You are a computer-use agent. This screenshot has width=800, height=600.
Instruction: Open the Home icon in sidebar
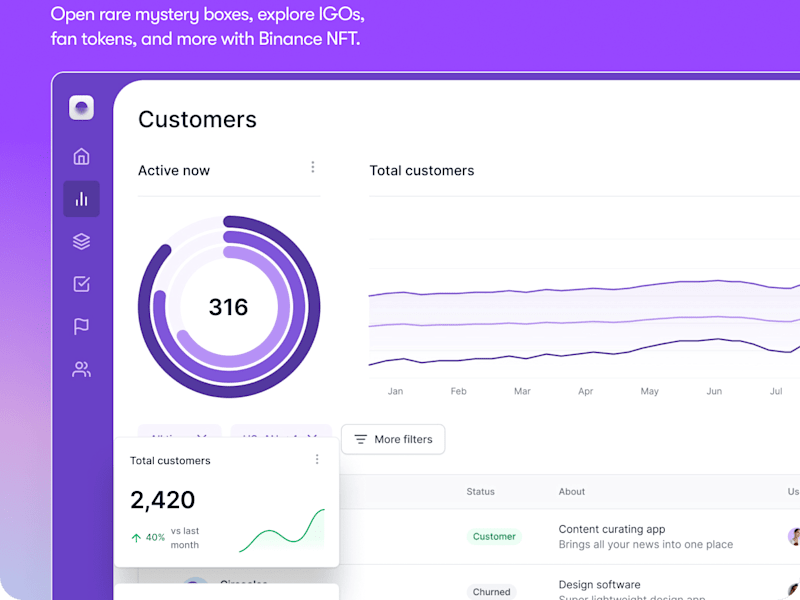pyautogui.click(x=81, y=156)
